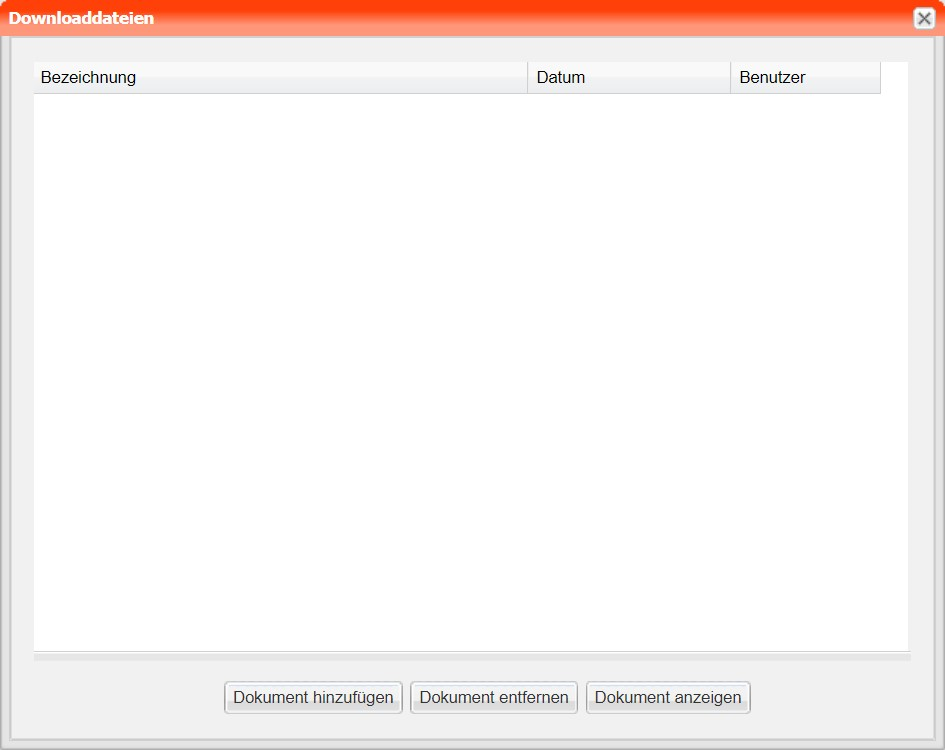The width and height of the screenshot is (945, 750).
Task: Select the divider between Bezeichnung and Datum
Action: (527, 78)
